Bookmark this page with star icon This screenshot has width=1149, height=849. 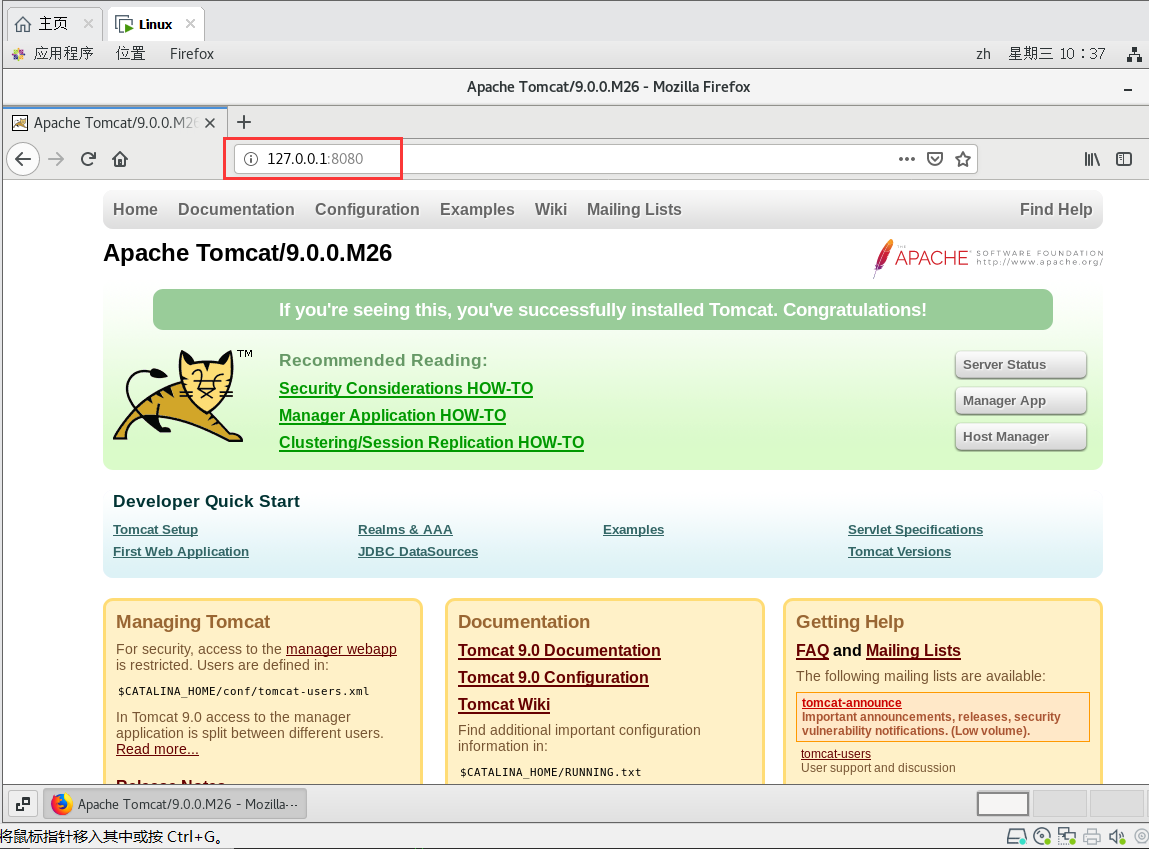pyautogui.click(x=963, y=159)
